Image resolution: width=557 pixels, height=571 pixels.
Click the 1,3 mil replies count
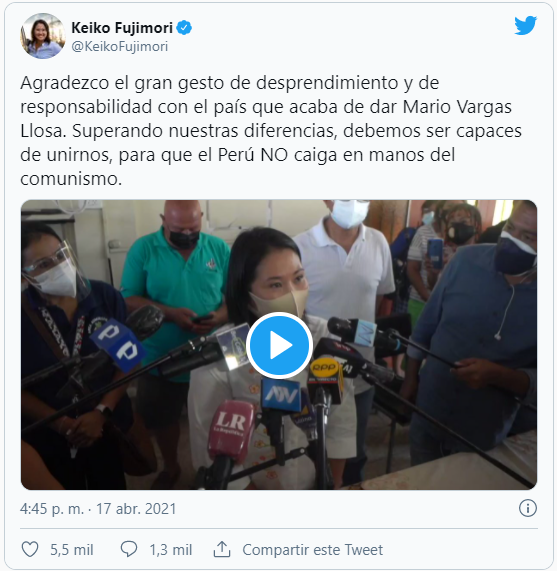coord(171,550)
